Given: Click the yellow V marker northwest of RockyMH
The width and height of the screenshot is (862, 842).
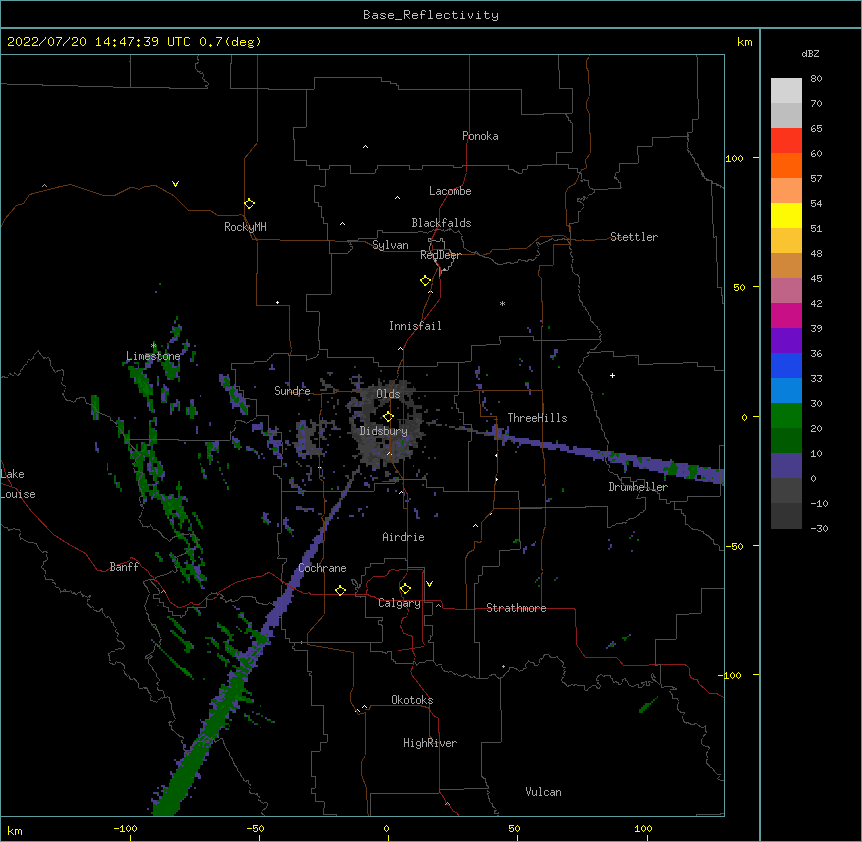Looking at the screenshot, I should [175, 184].
